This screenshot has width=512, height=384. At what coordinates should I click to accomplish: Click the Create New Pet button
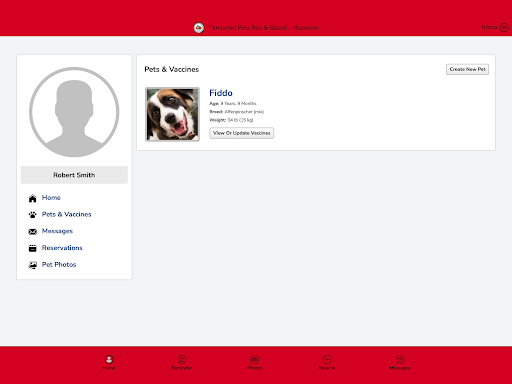[x=467, y=69]
